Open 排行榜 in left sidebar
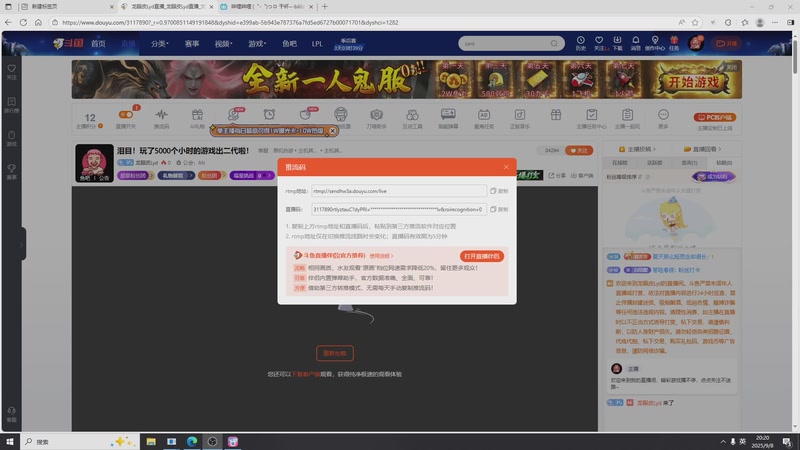 11,105
